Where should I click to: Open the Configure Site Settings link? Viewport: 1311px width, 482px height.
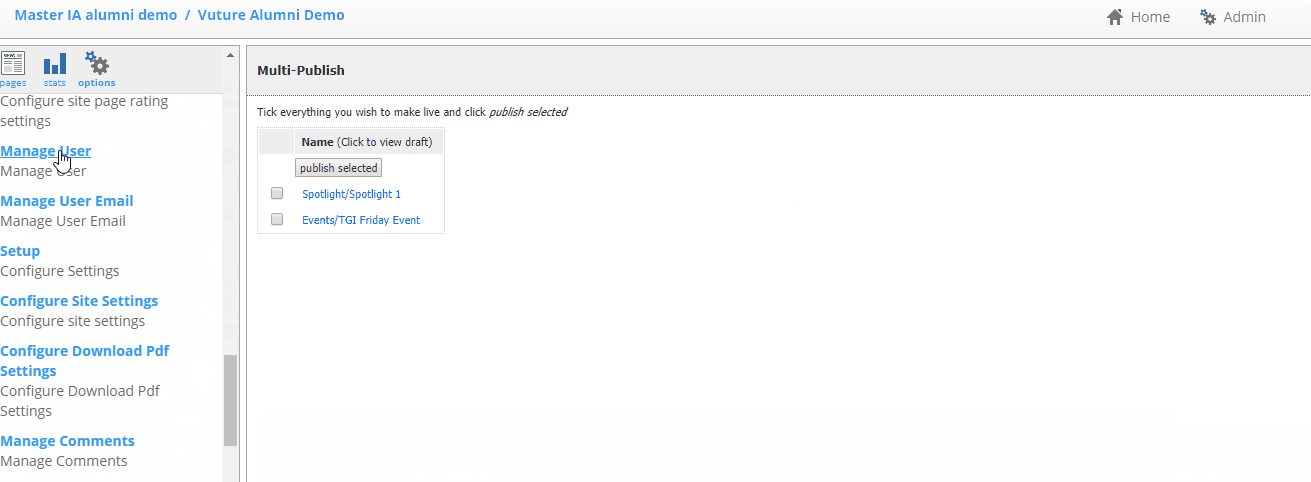(x=79, y=301)
